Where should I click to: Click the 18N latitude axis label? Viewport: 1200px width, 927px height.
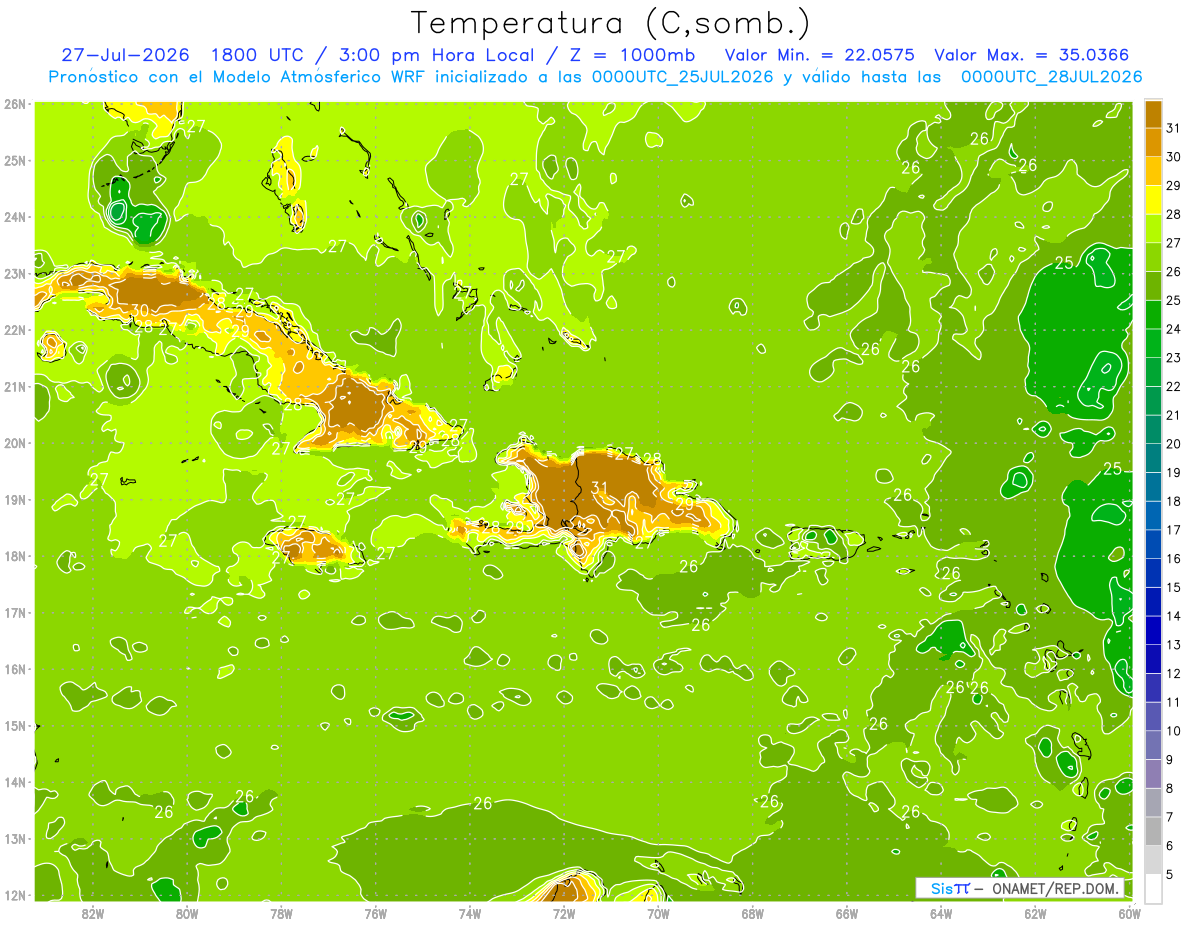pyautogui.click(x=15, y=556)
